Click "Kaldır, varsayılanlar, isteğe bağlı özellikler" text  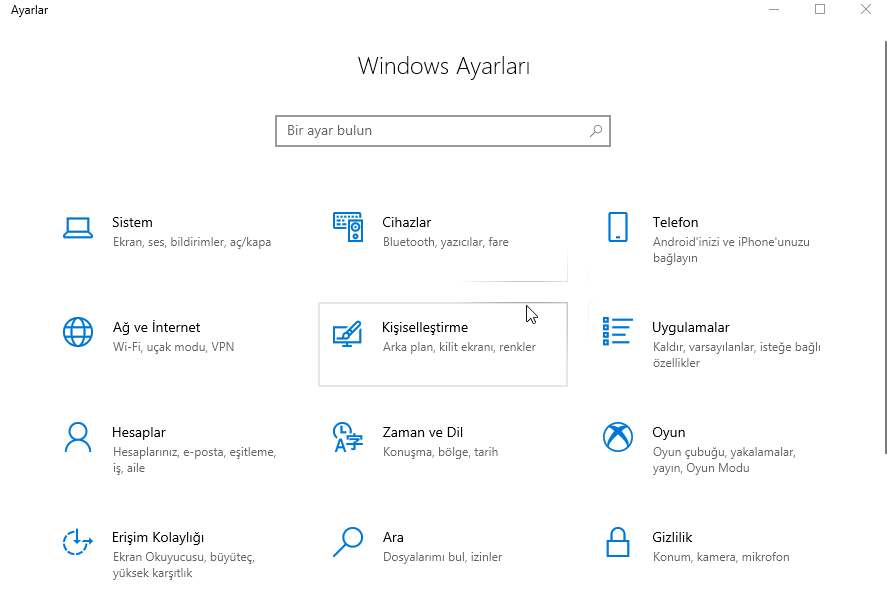click(737, 355)
